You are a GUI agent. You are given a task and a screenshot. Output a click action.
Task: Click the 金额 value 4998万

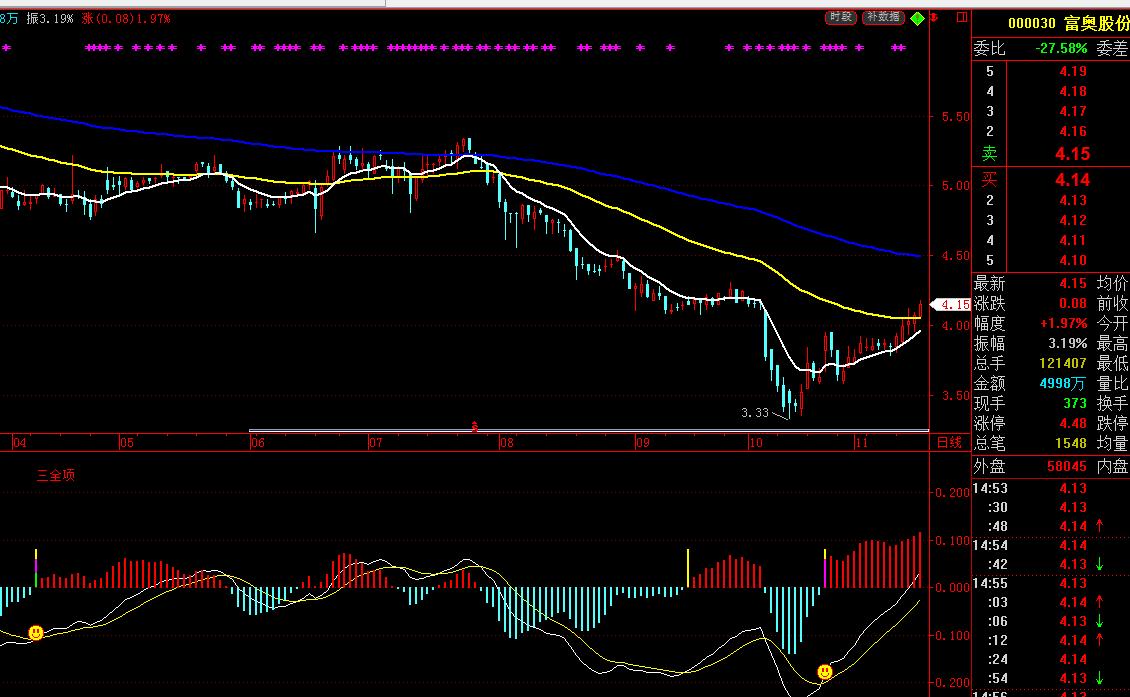[1062, 383]
